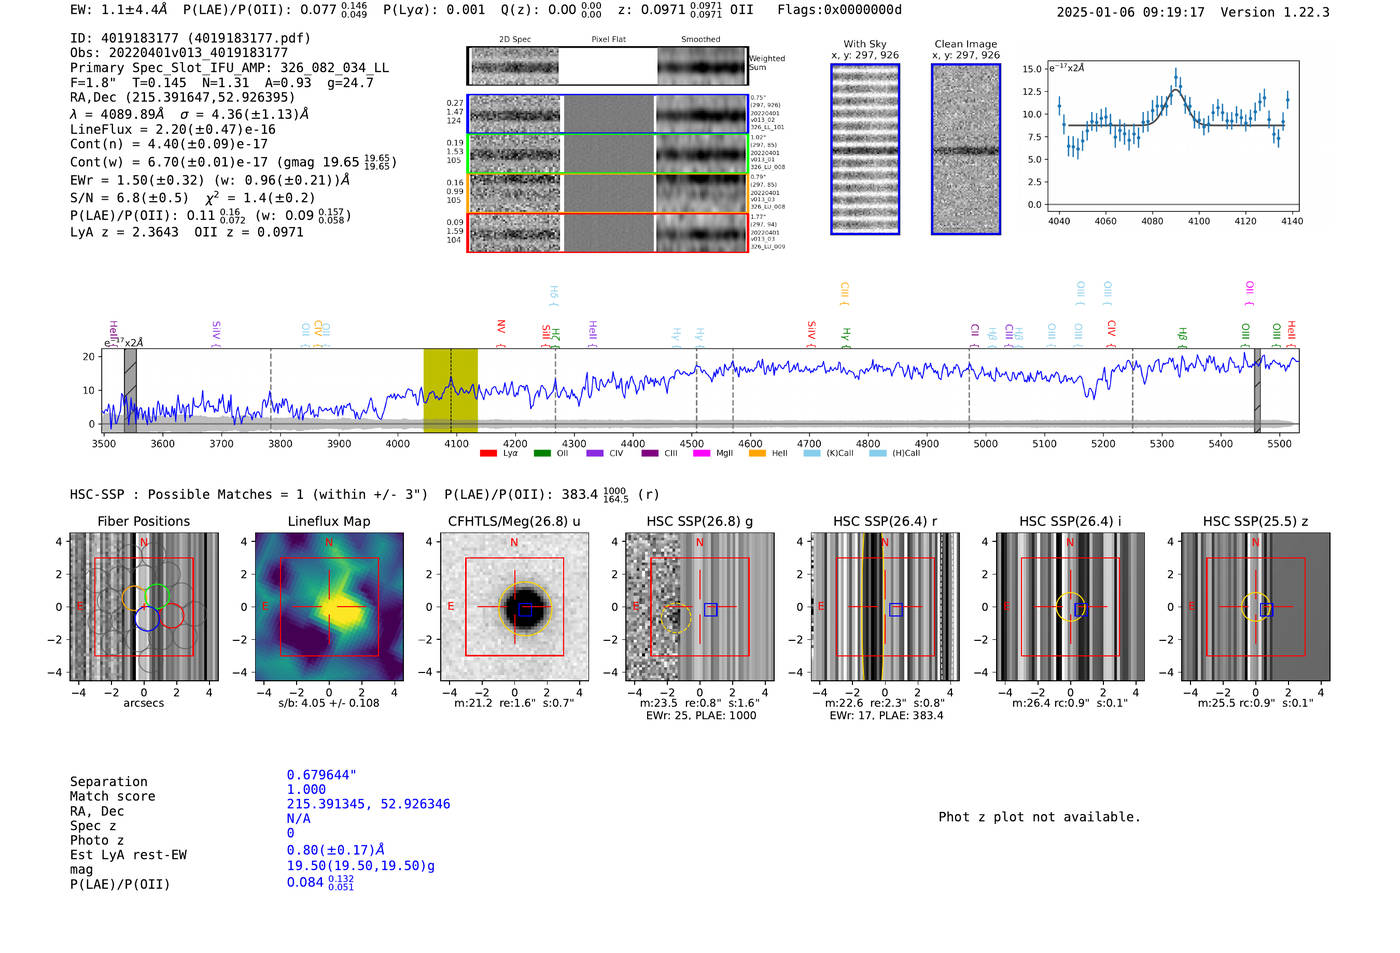Select the HSC SSP(26.8) g cutout
This screenshot has height=953, width=1400.
click(x=700, y=607)
